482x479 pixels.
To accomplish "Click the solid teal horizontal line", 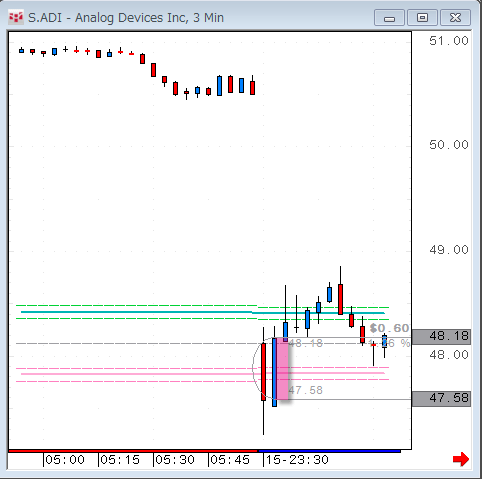I will pos(203,312).
